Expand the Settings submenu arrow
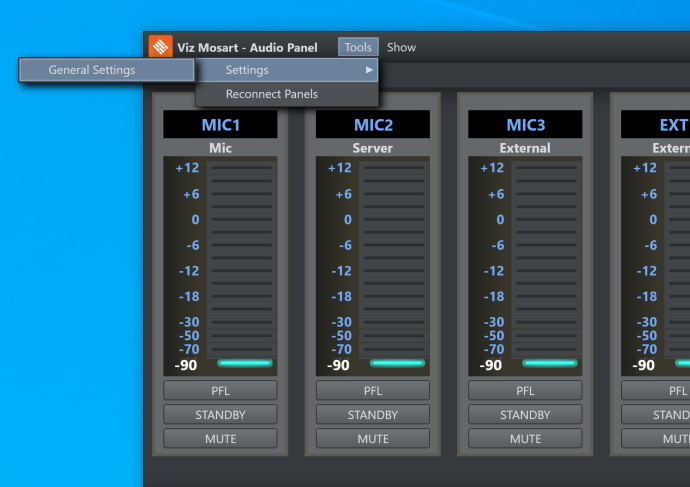The height and width of the screenshot is (487, 690). click(369, 70)
